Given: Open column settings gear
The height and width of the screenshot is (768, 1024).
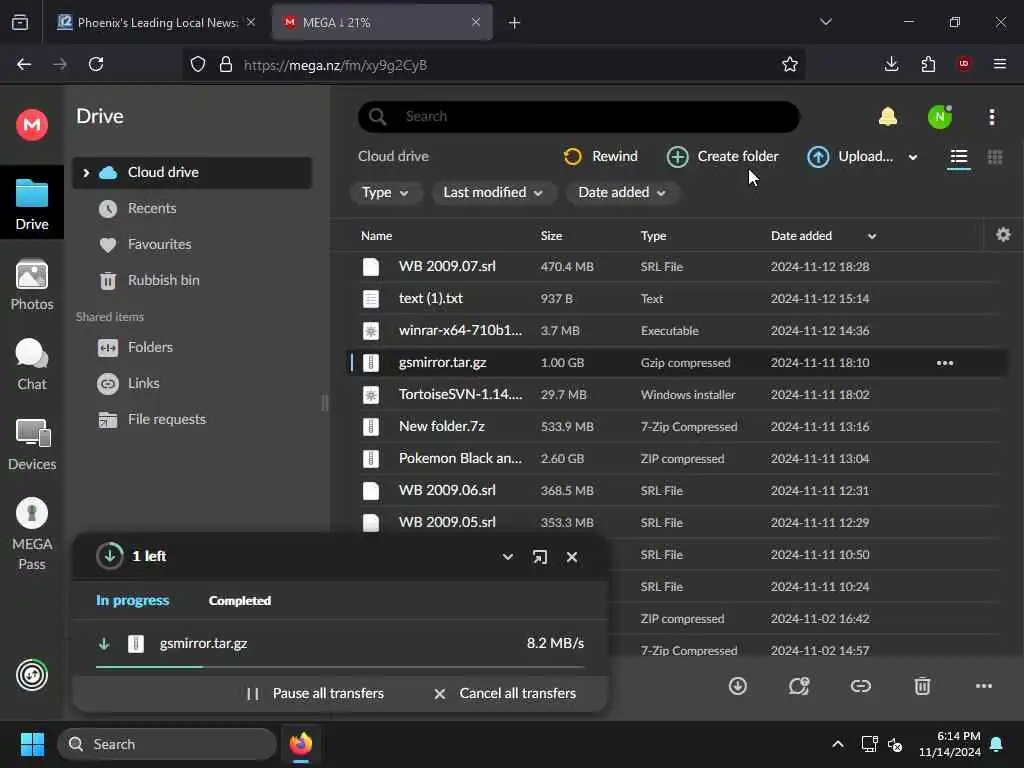Looking at the screenshot, I should pos(1003,234).
